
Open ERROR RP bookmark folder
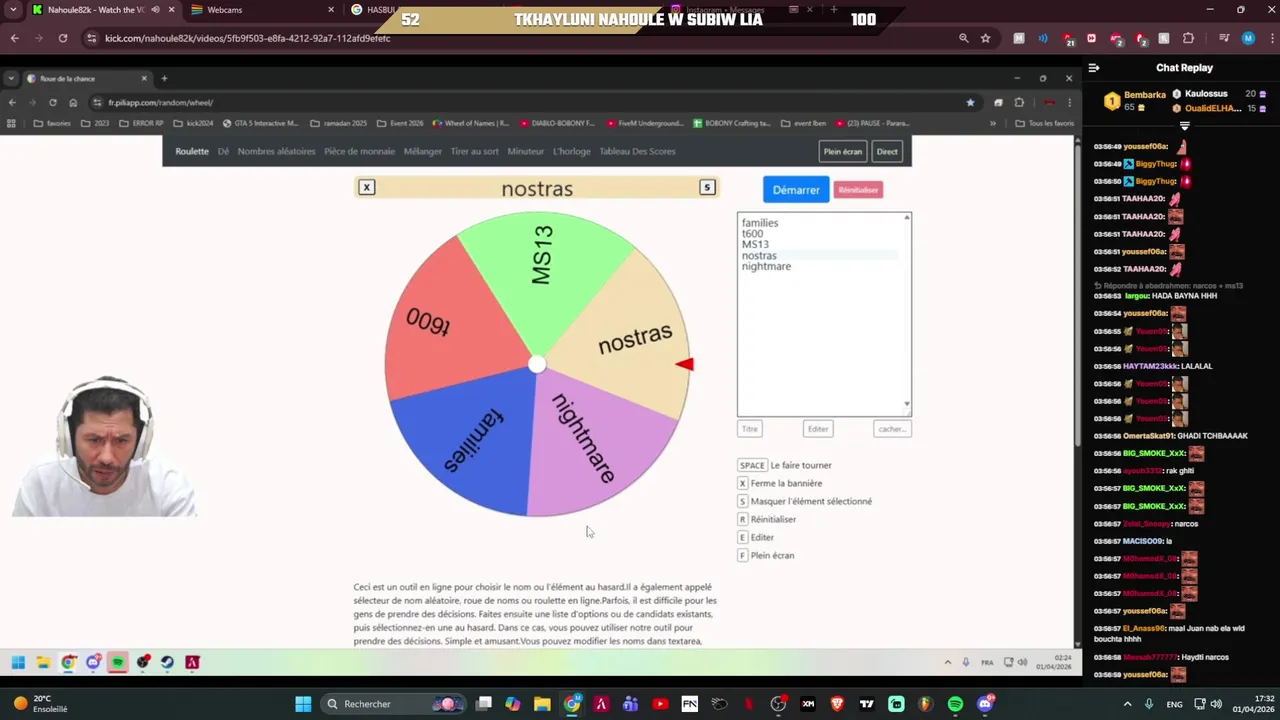(x=141, y=123)
